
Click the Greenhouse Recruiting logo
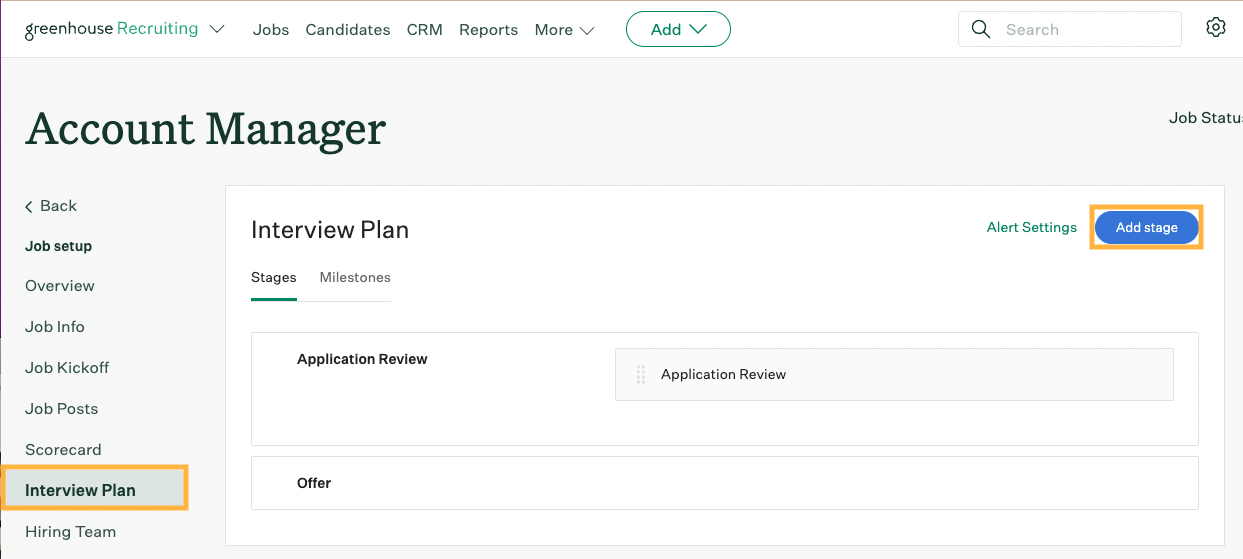tap(111, 29)
